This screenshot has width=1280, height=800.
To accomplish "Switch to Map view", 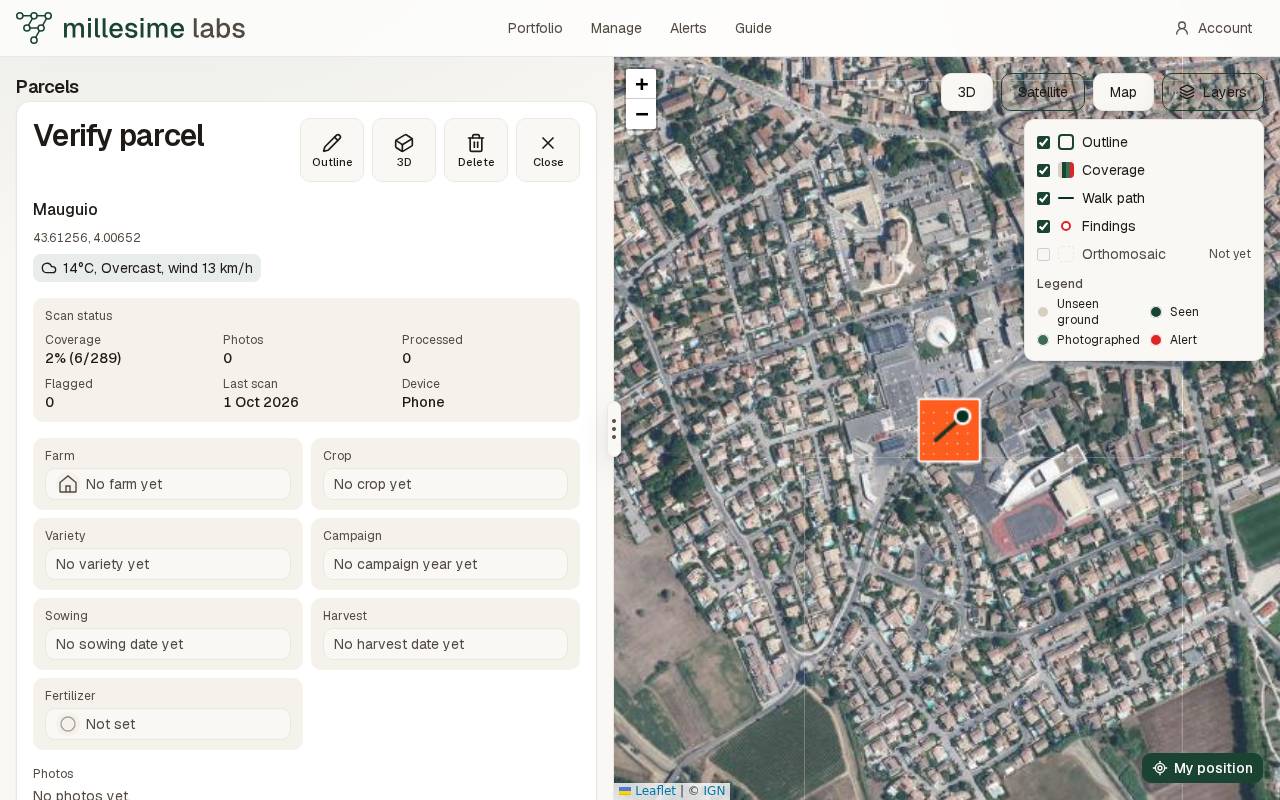I will [x=1123, y=92].
